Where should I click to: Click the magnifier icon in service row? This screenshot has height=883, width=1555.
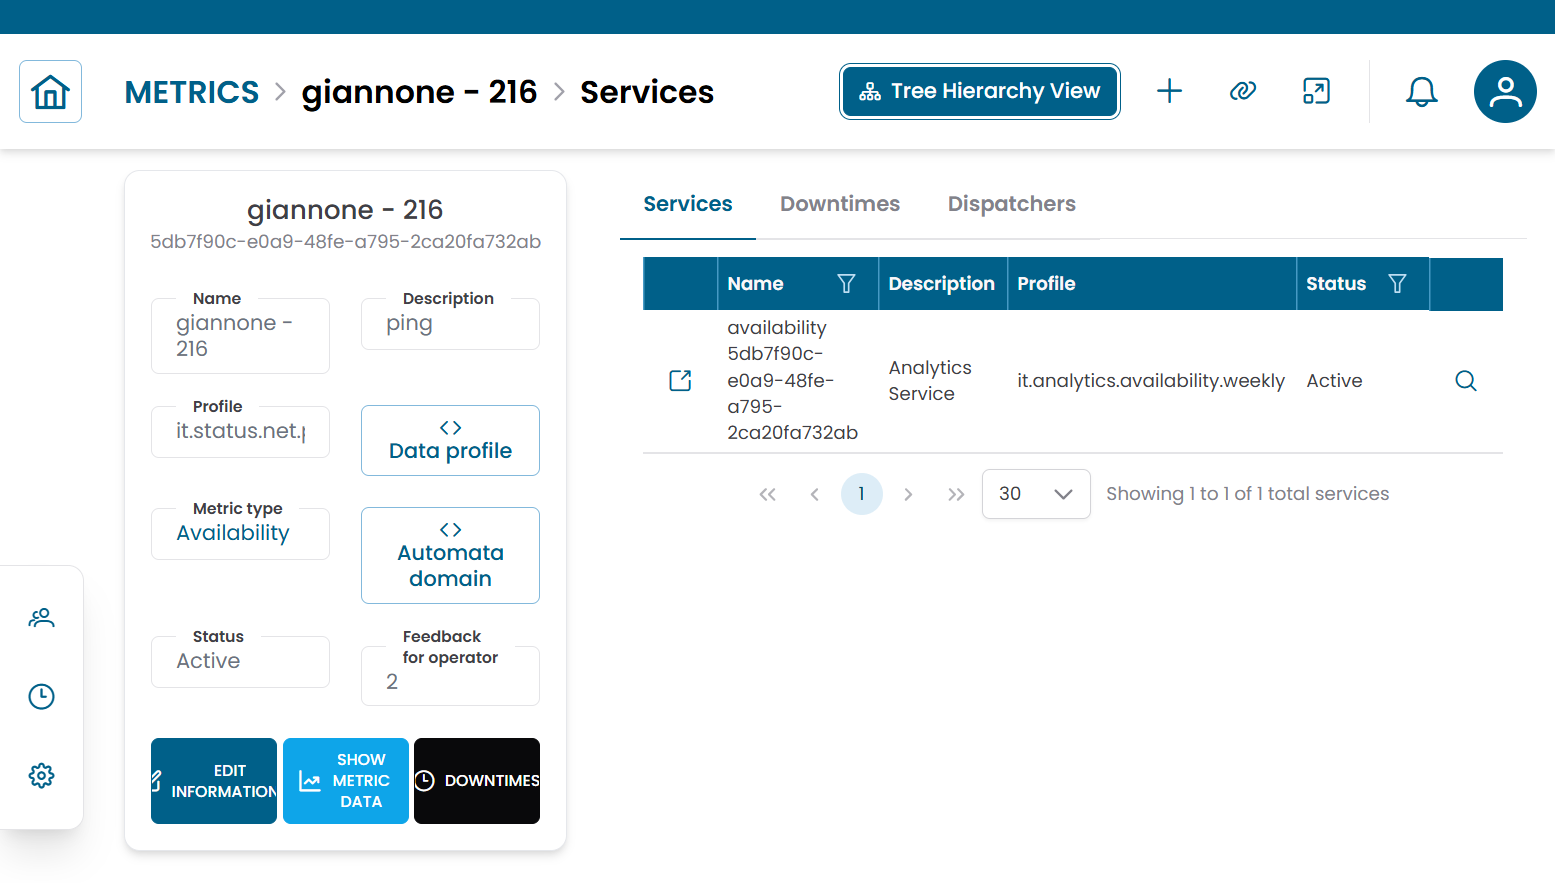click(x=1465, y=381)
